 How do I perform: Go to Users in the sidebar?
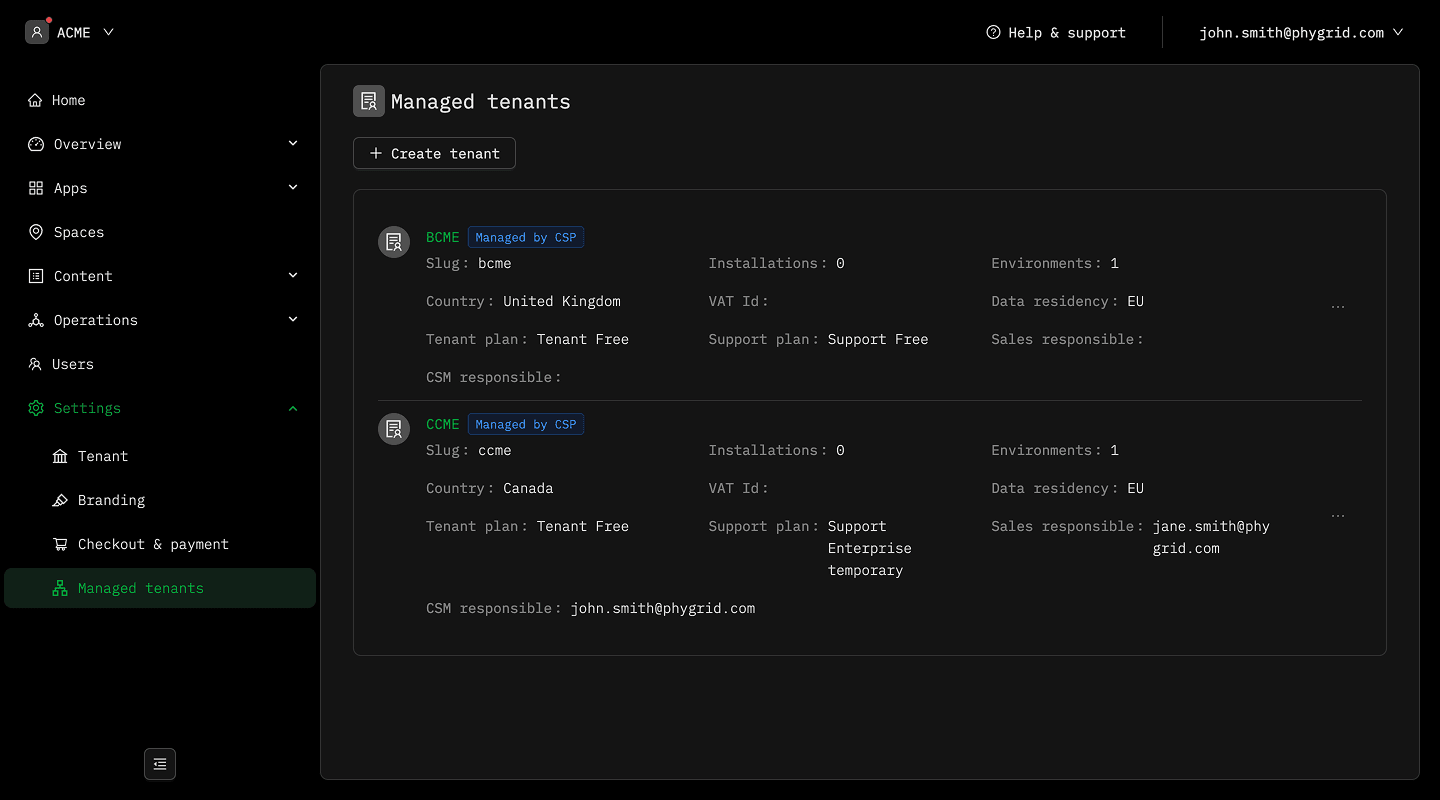tap(72, 364)
